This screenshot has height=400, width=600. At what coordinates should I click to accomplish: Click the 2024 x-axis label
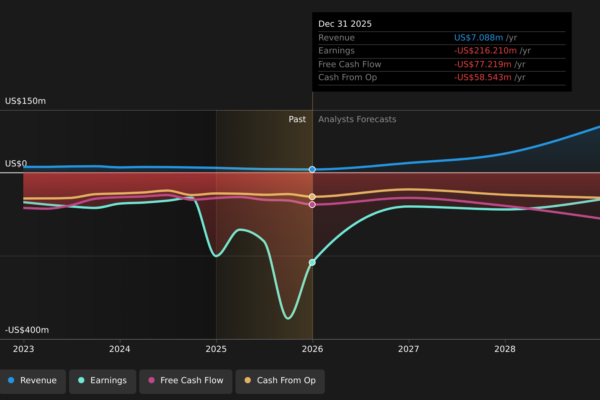pos(120,349)
